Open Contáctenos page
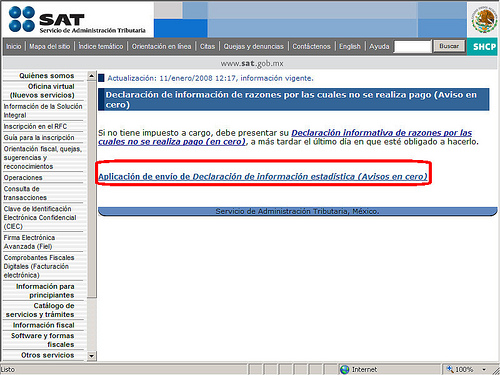The height and width of the screenshot is (375, 500). point(311,46)
